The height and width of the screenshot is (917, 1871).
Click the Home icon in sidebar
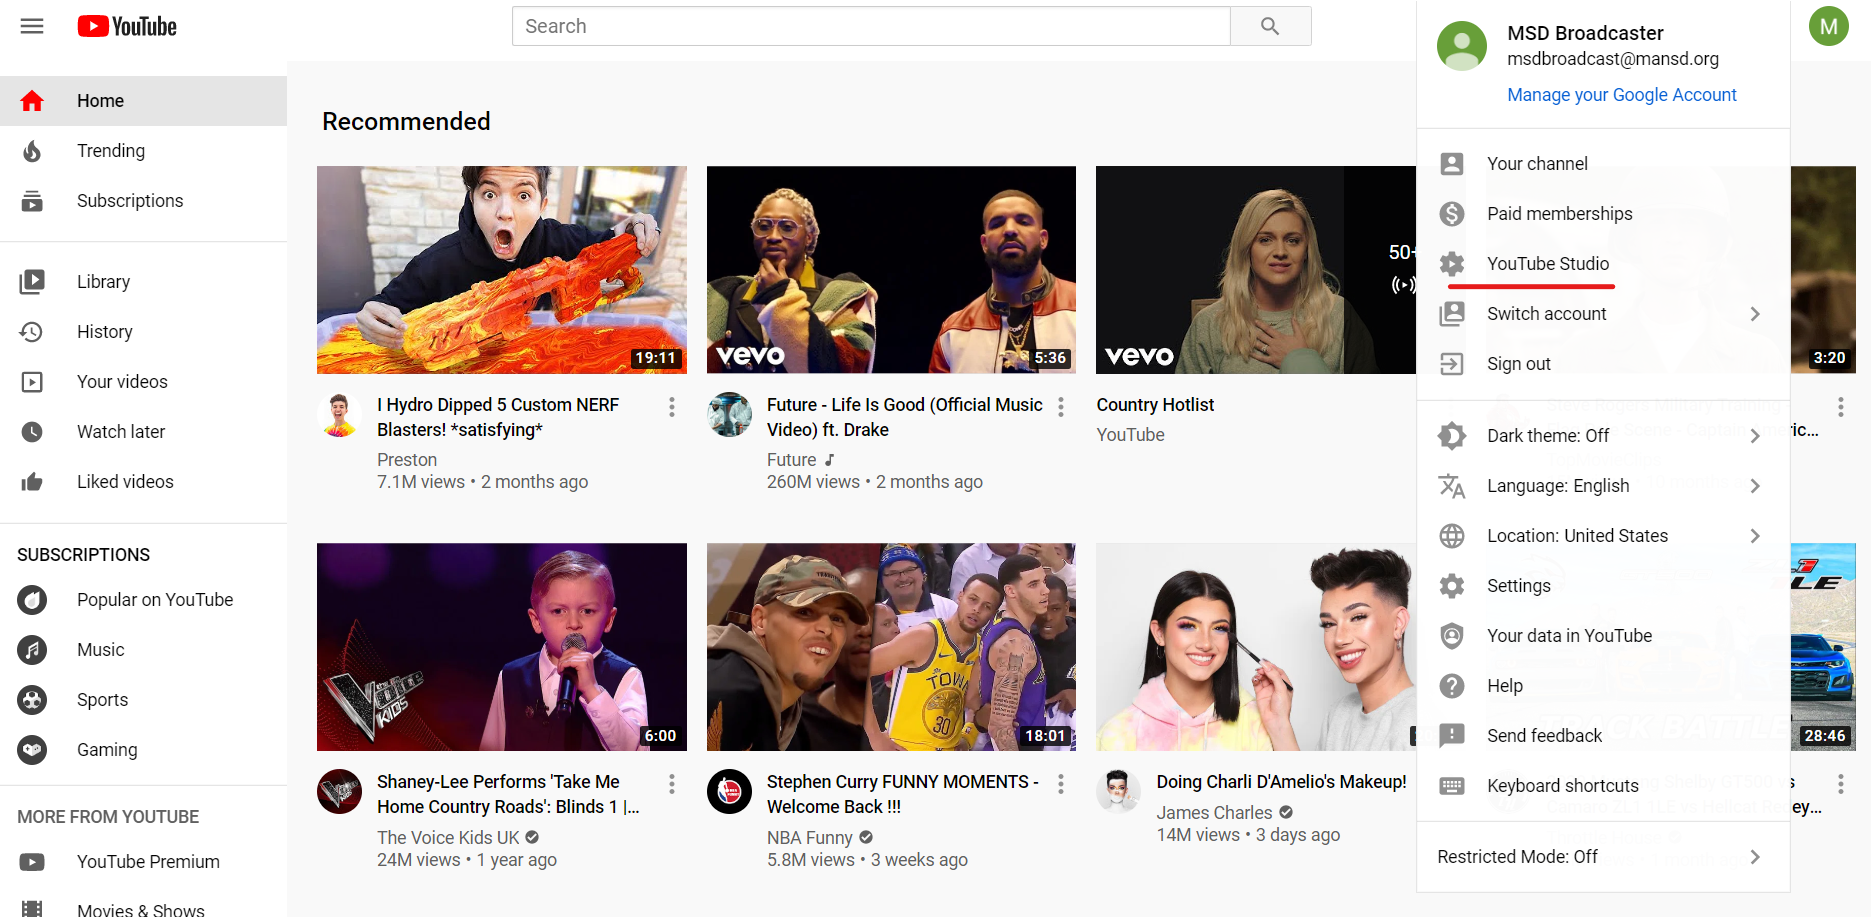(x=32, y=101)
